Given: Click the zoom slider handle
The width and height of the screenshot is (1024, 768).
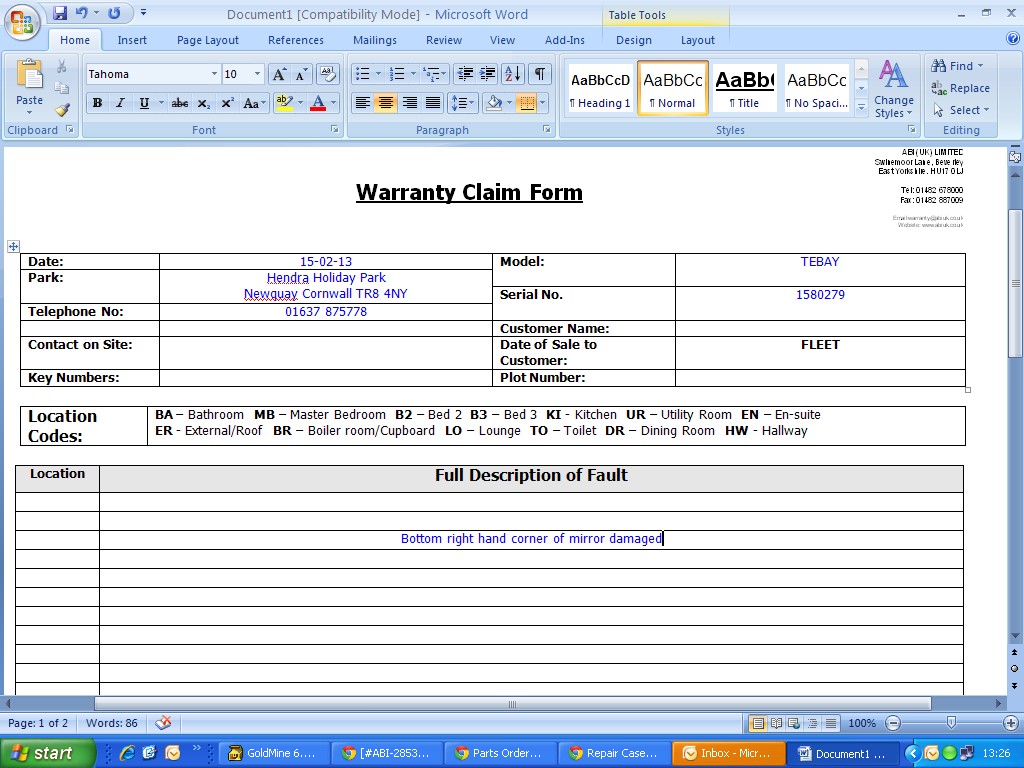Looking at the screenshot, I should pos(951,723).
